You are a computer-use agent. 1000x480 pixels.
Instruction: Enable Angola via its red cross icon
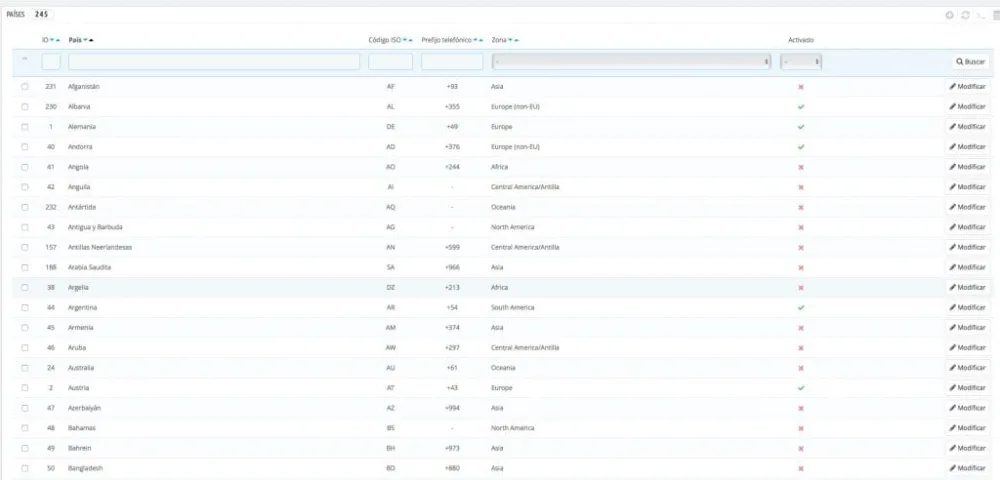pyautogui.click(x=801, y=167)
